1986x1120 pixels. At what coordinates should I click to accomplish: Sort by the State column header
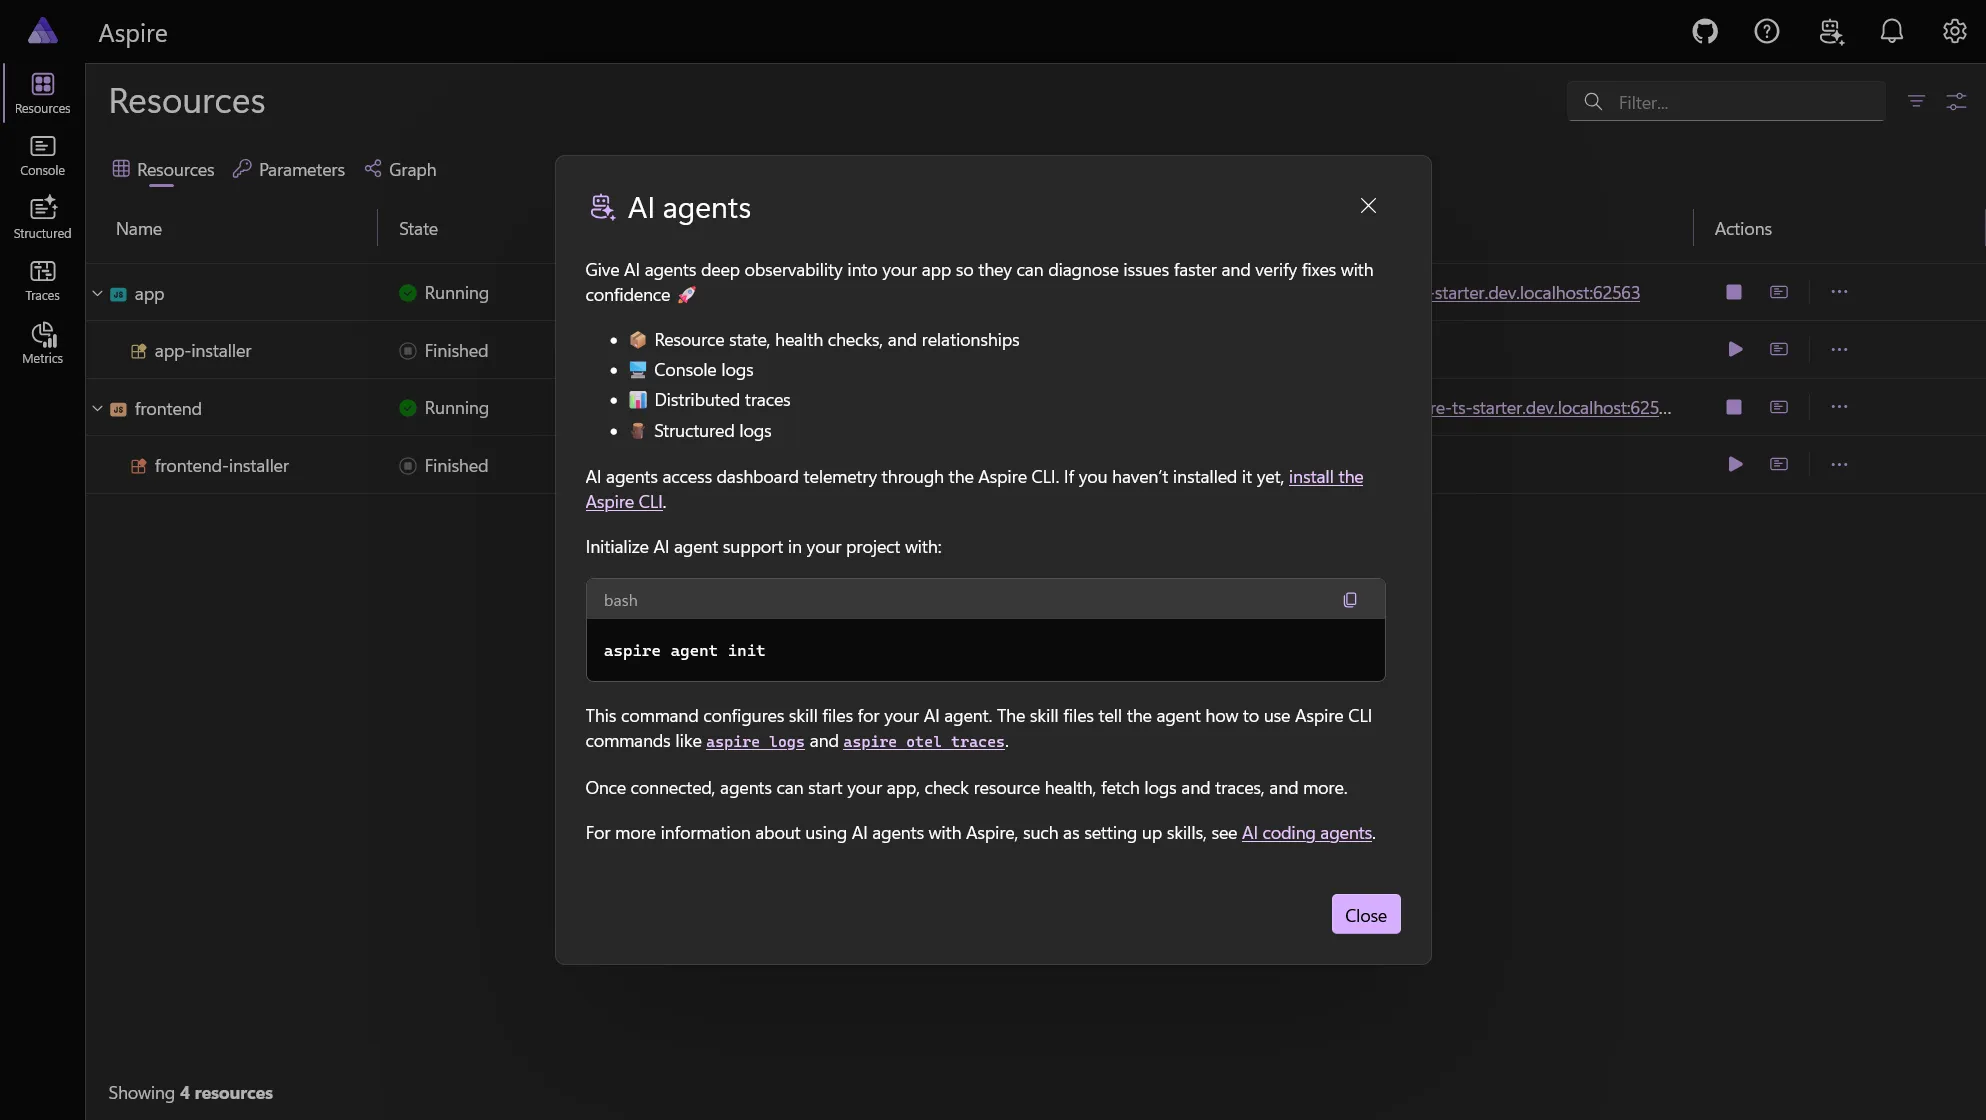tap(418, 229)
